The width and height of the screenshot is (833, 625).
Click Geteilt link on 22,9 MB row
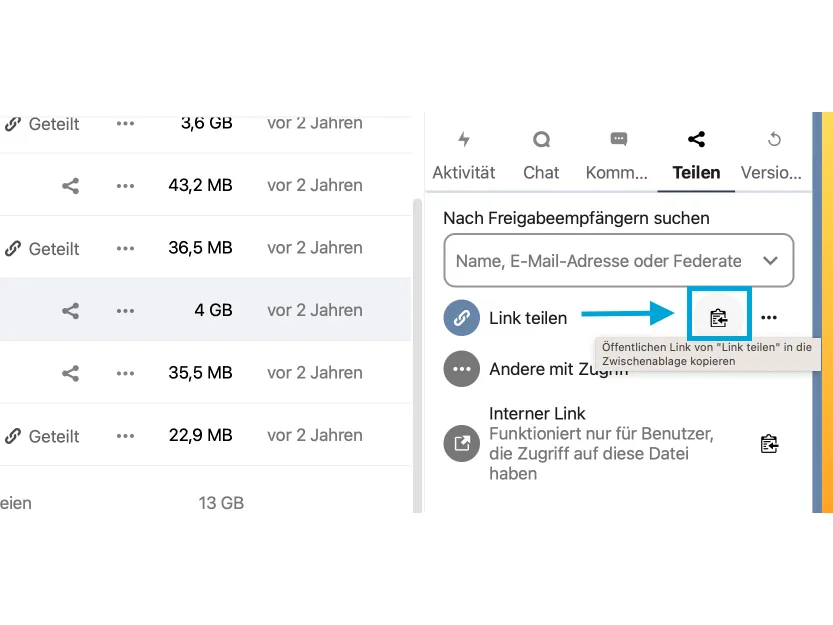tap(42, 436)
